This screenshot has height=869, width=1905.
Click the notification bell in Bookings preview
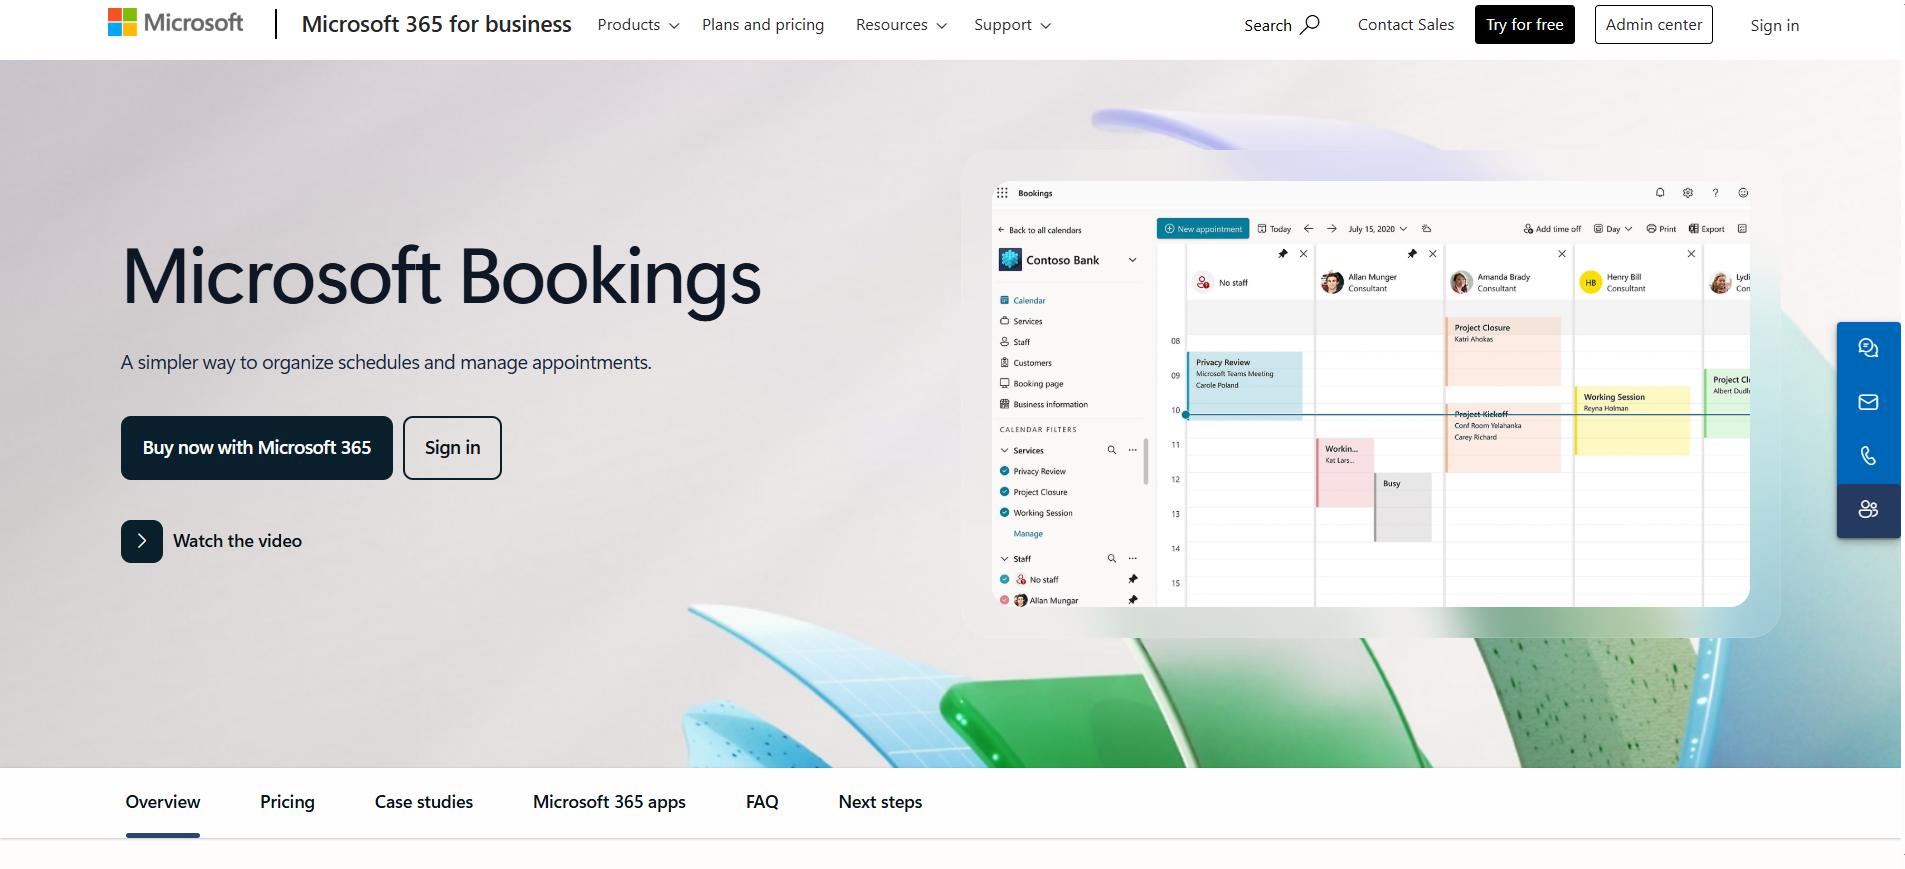click(1660, 193)
